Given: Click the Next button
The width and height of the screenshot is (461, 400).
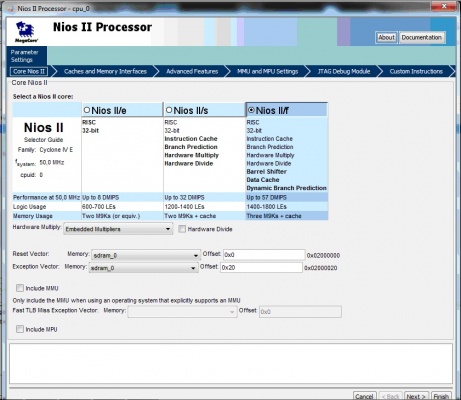Looking at the screenshot, I should point(416,396).
